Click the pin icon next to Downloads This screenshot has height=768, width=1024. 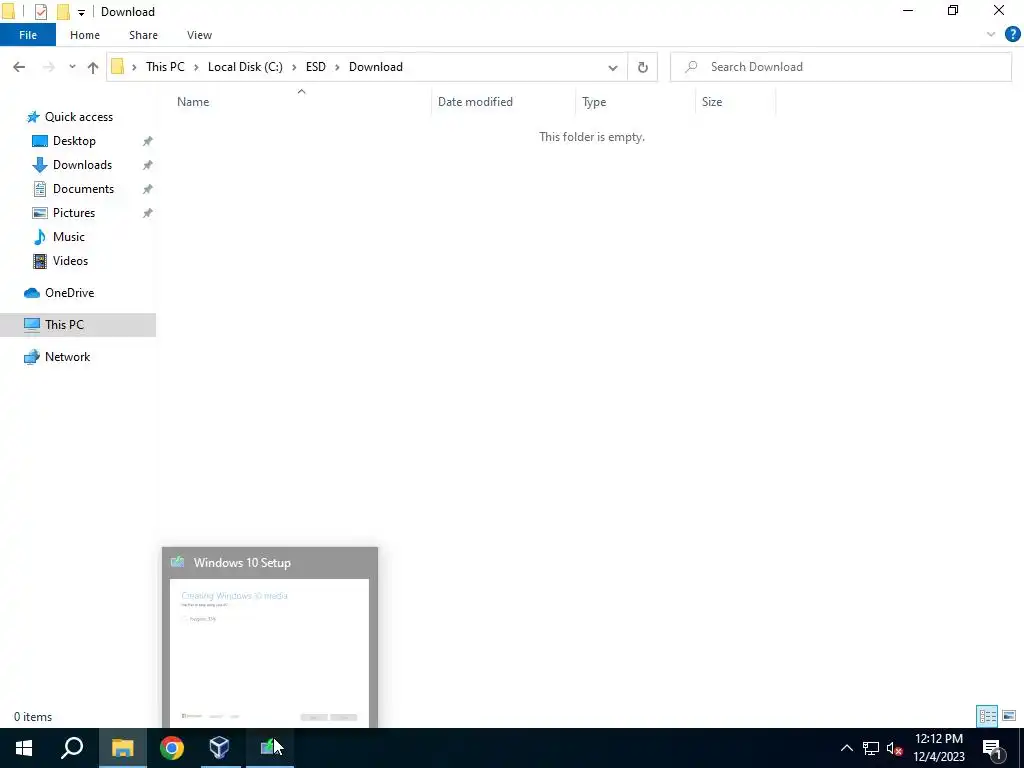[148, 165]
